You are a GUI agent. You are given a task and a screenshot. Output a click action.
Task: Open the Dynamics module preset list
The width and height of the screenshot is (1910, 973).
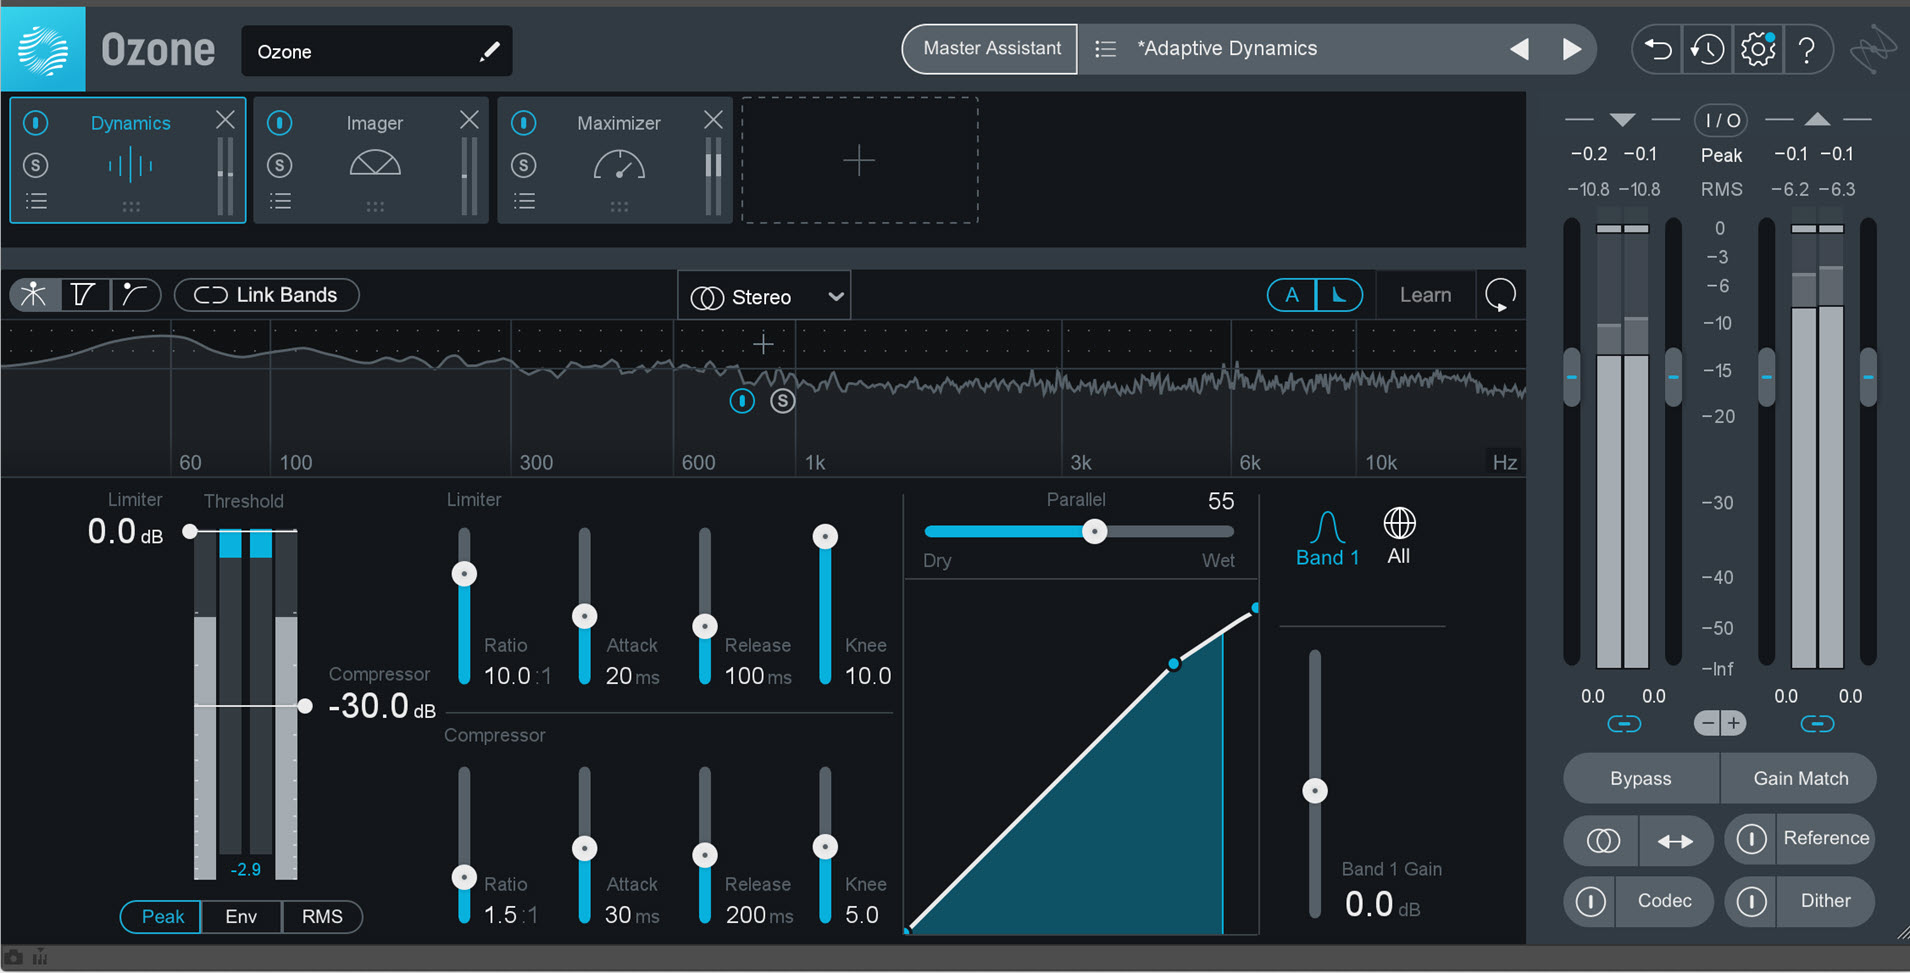click(x=36, y=201)
